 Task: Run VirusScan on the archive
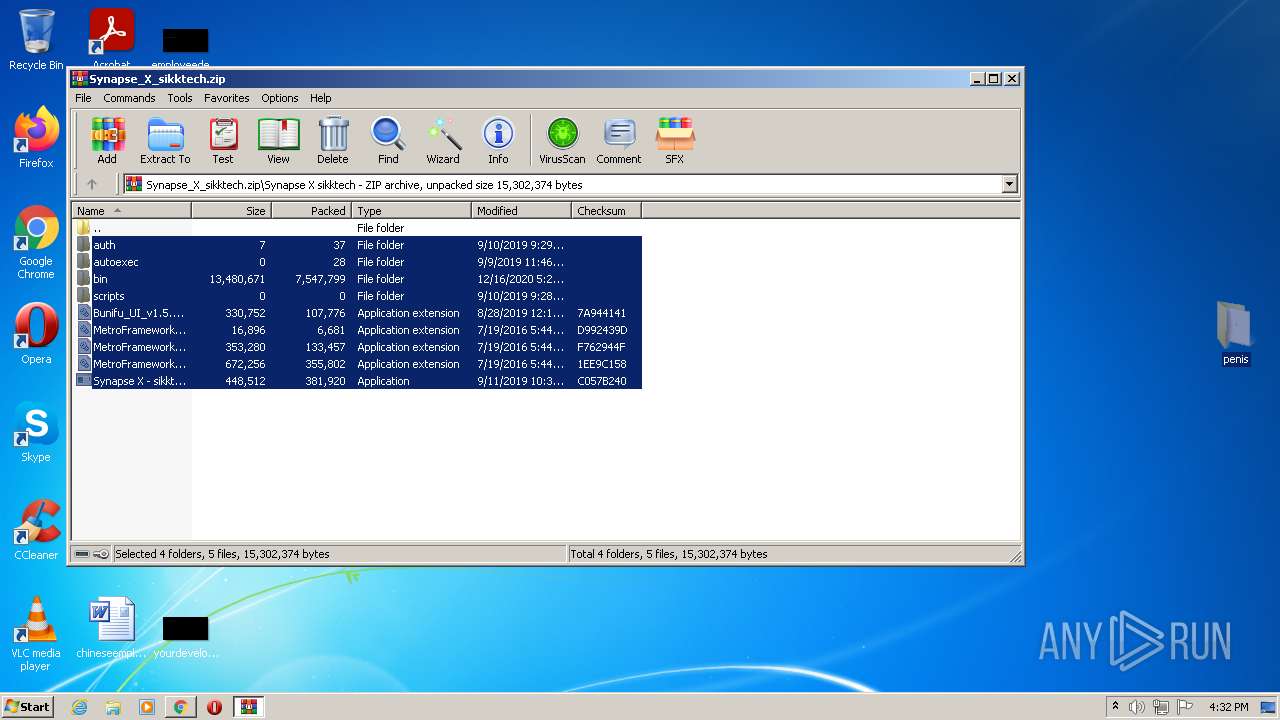(x=562, y=141)
